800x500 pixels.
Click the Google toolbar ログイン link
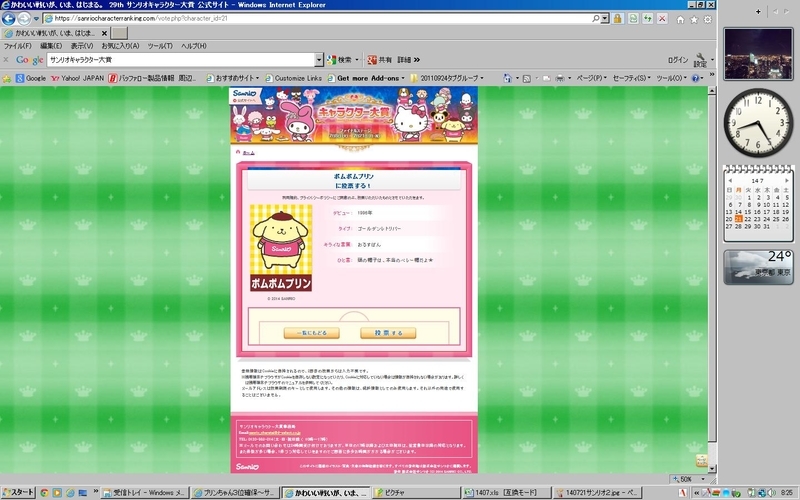click(x=678, y=60)
